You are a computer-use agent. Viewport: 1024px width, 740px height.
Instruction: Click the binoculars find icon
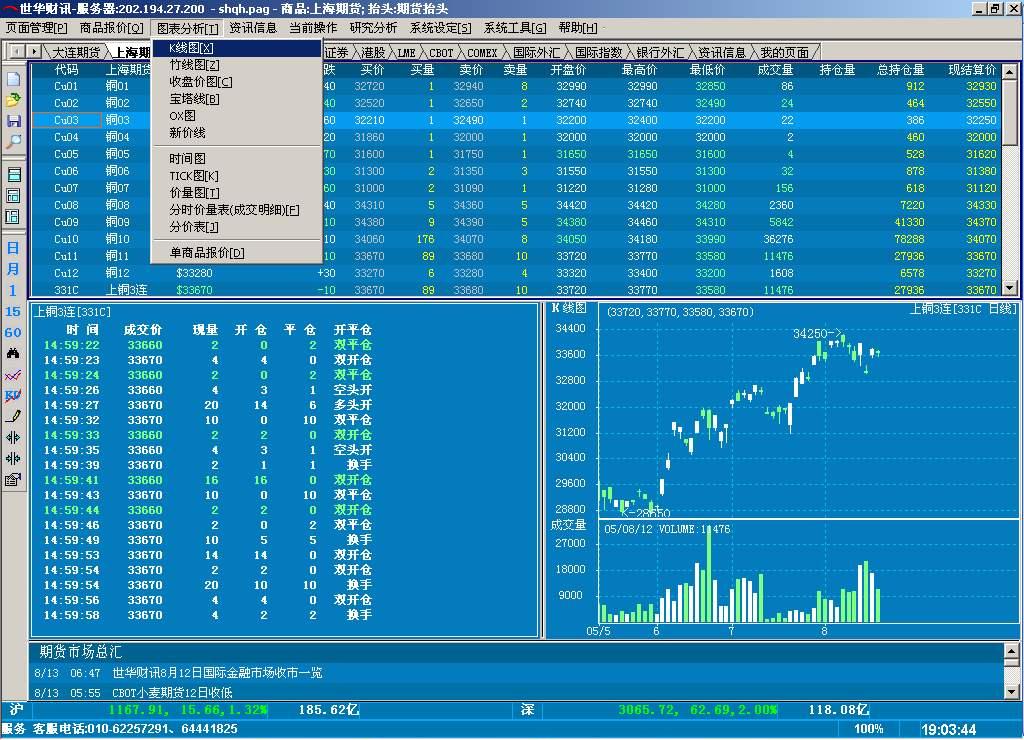[x=13, y=354]
